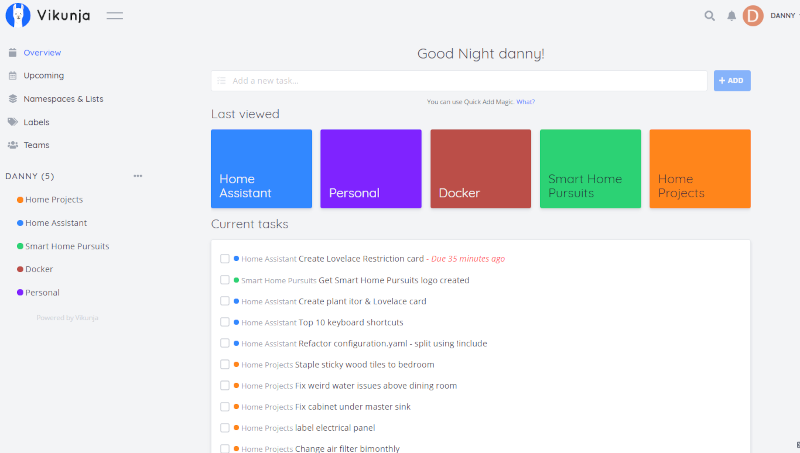Click the Powered by Vikunja link
The height and width of the screenshot is (453, 800).
point(67,317)
